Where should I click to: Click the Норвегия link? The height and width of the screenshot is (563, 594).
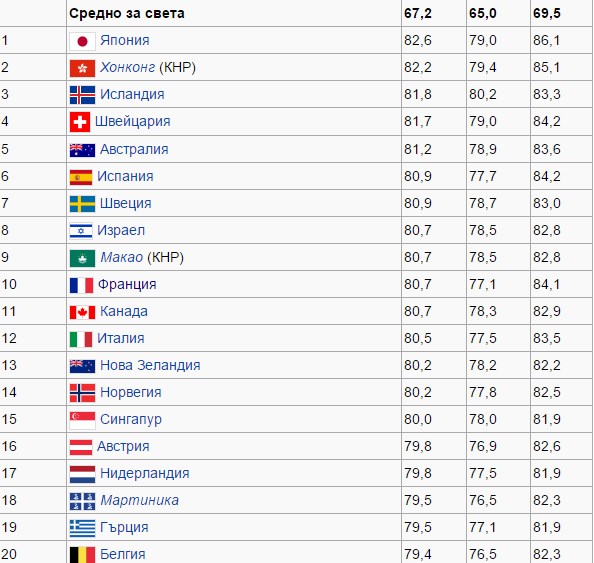click(131, 392)
